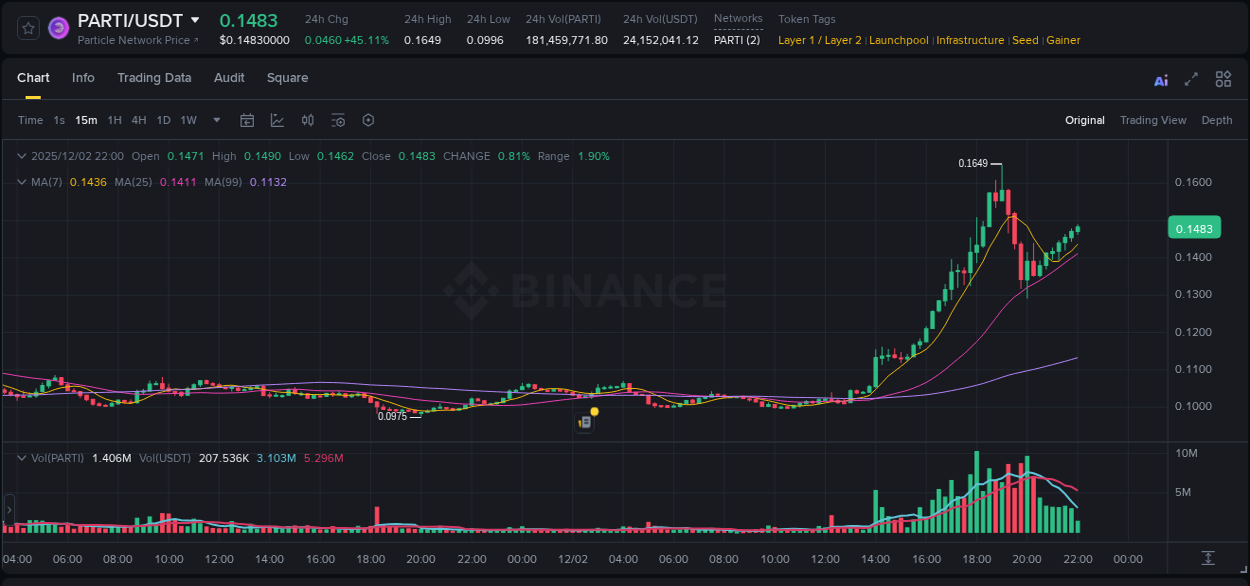Image resolution: width=1250 pixels, height=586 pixels.
Task: Select the 1D timeframe
Action: (163, 120)
